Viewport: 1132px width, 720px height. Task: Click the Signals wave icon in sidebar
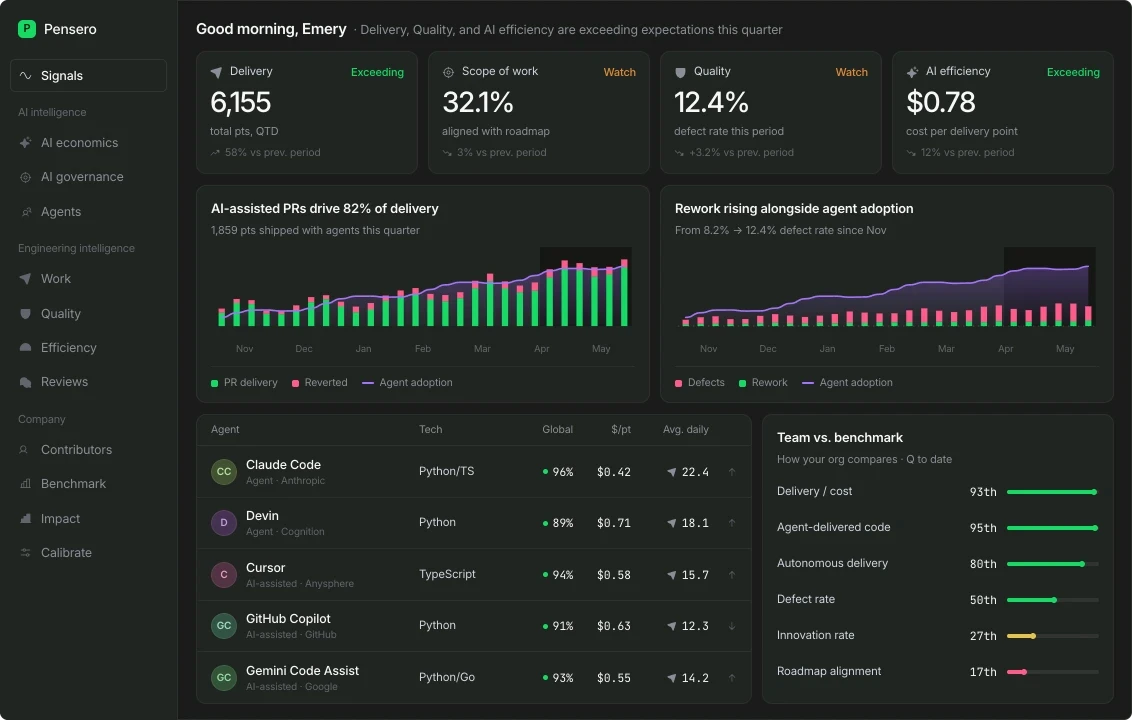coord(25,76)
